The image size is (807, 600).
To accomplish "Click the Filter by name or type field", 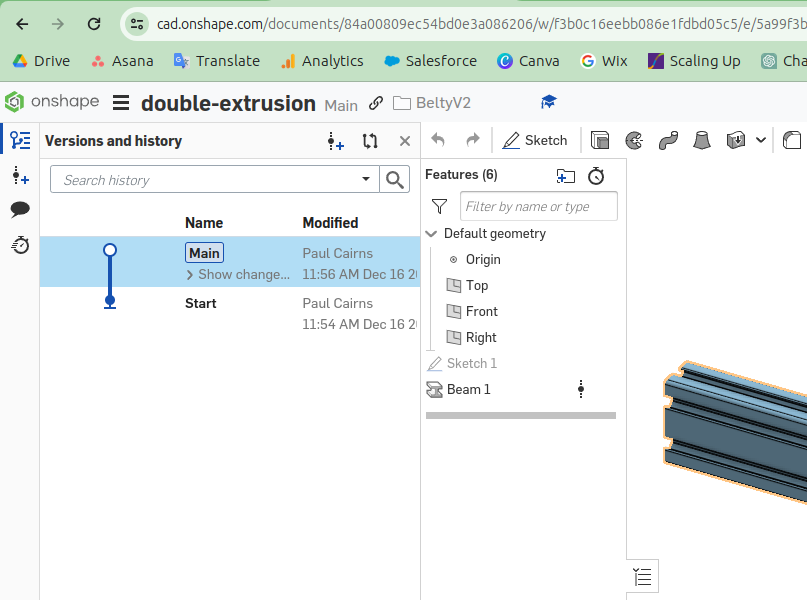I will pyautogui.click(x=539, y=206).
